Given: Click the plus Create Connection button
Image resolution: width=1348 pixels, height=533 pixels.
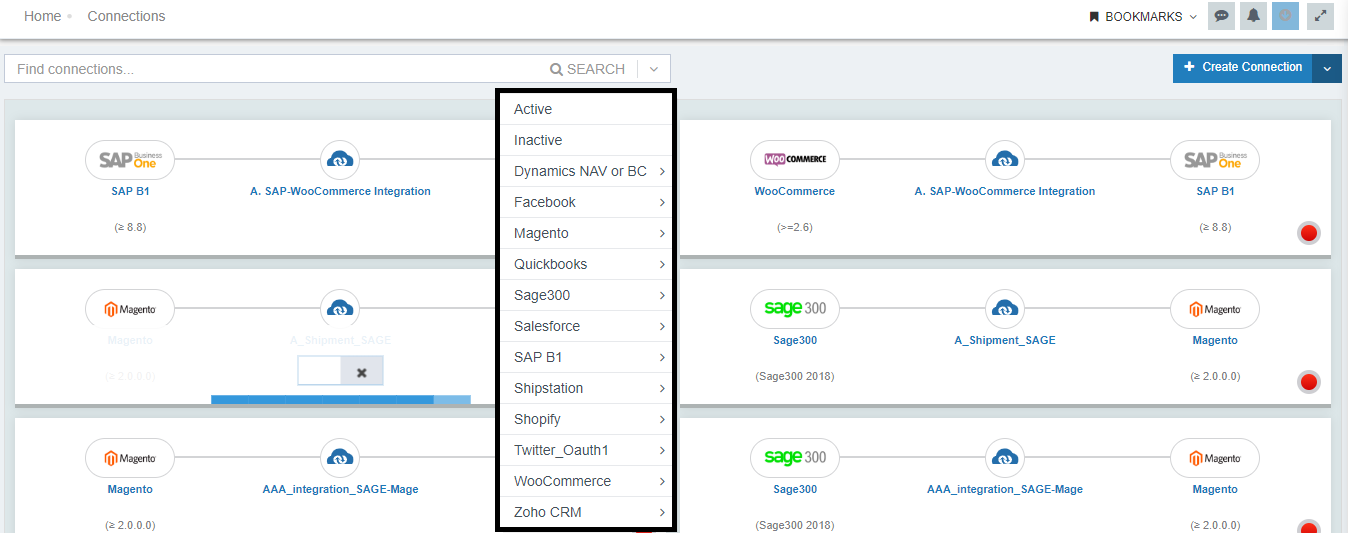Looking at the screenshot, I should (1243, 67).
